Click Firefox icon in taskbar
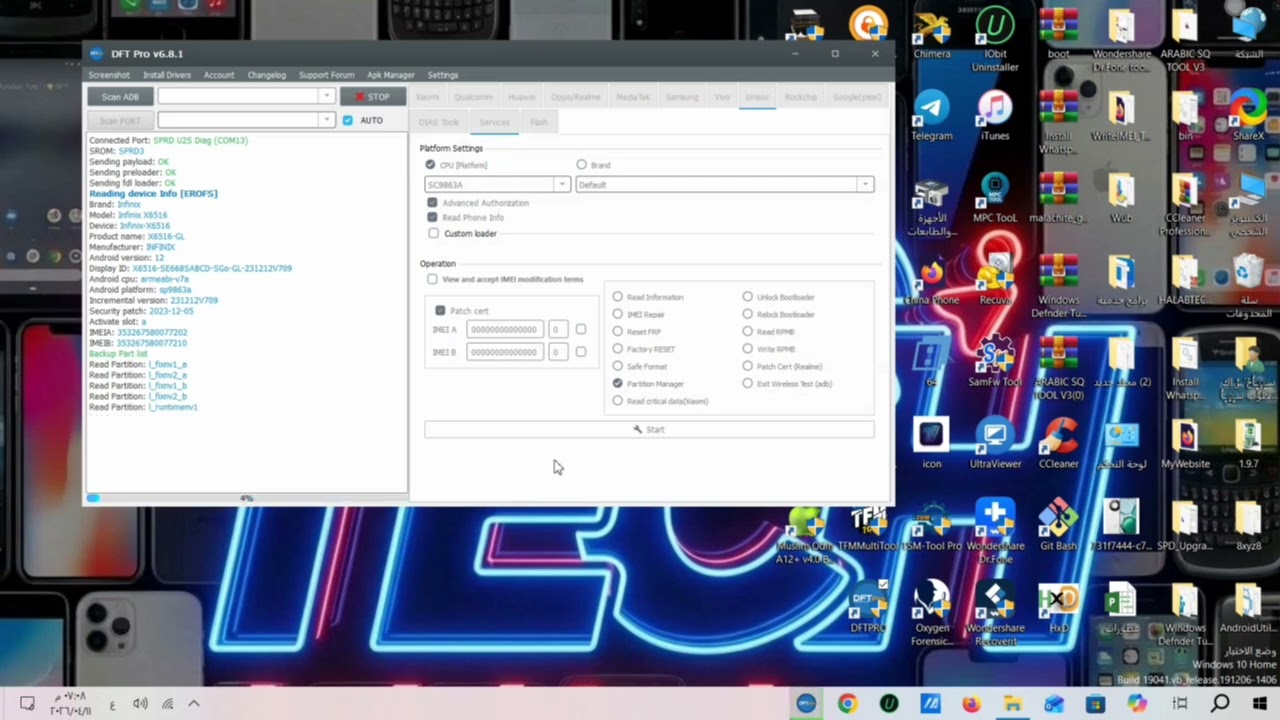The height and width of the screenshot is (720, 1280). (x=971, y=704)
